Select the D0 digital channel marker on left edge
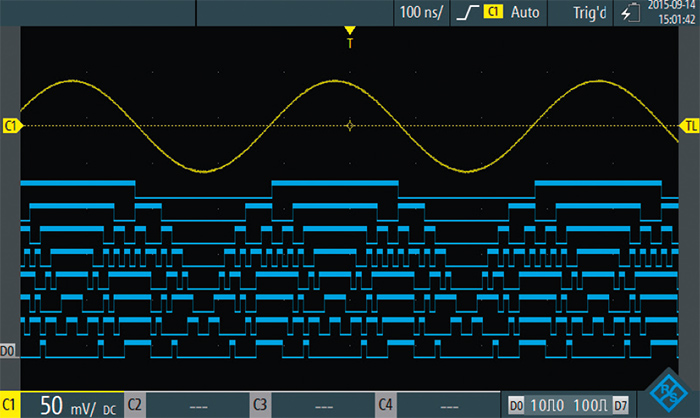 click(x=8, y=352)
